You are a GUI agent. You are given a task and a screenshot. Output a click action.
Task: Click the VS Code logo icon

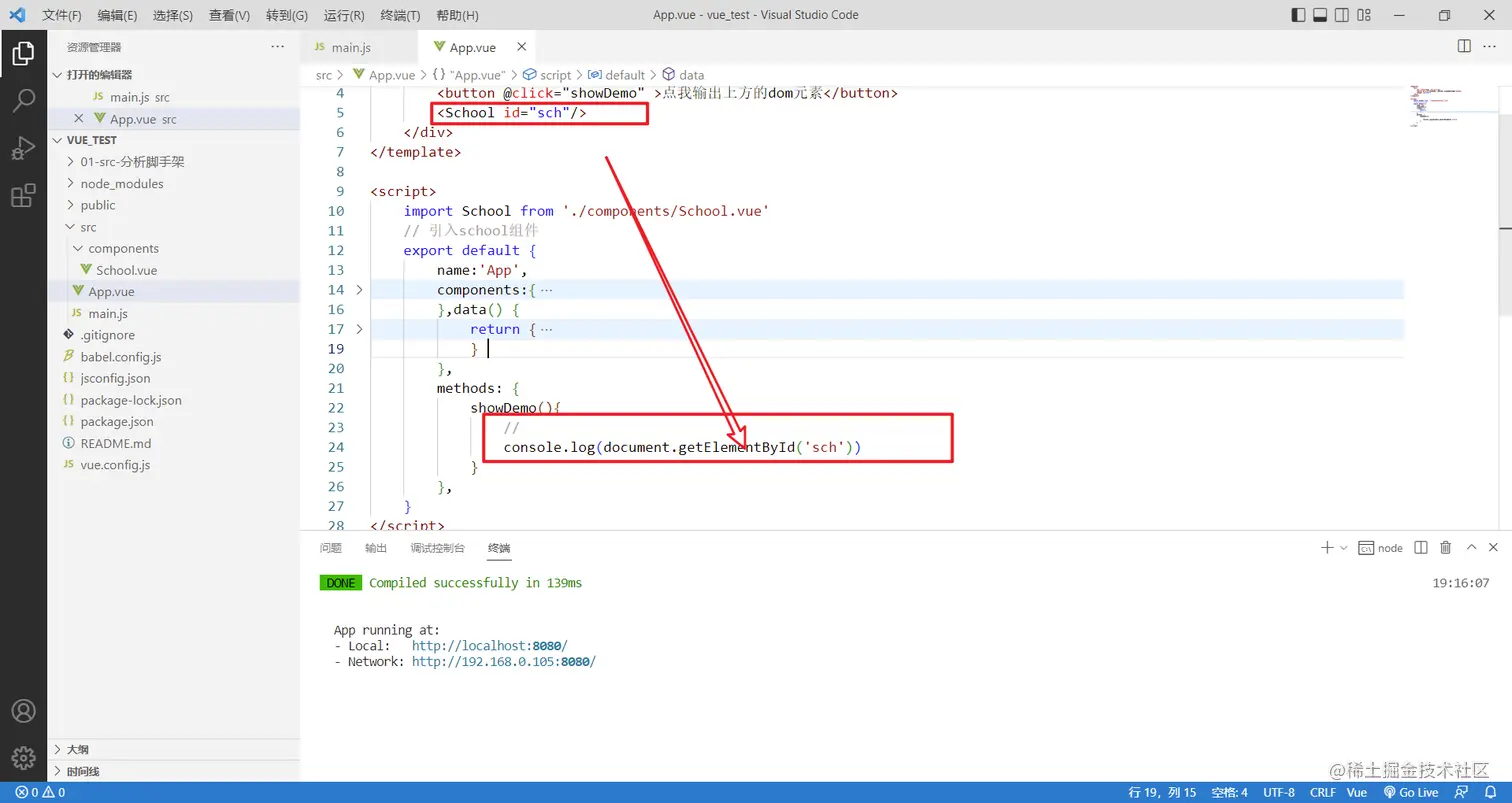[x=17, y=15]
